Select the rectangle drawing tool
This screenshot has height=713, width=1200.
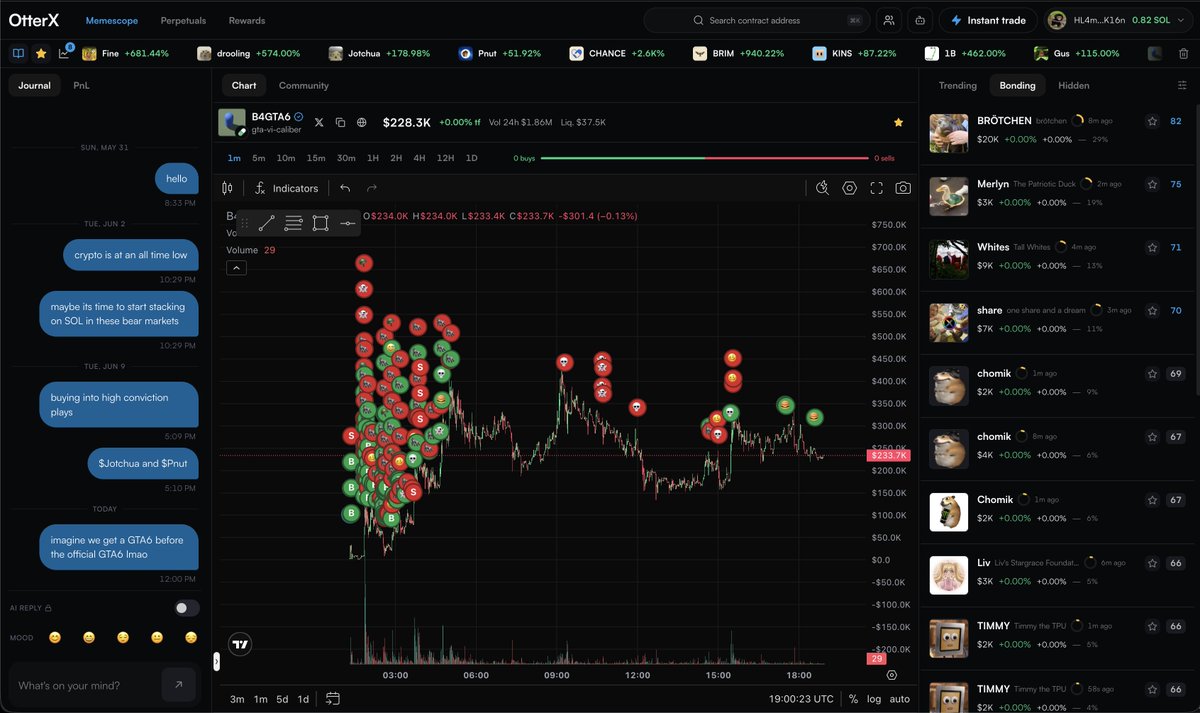coord(320,223)
